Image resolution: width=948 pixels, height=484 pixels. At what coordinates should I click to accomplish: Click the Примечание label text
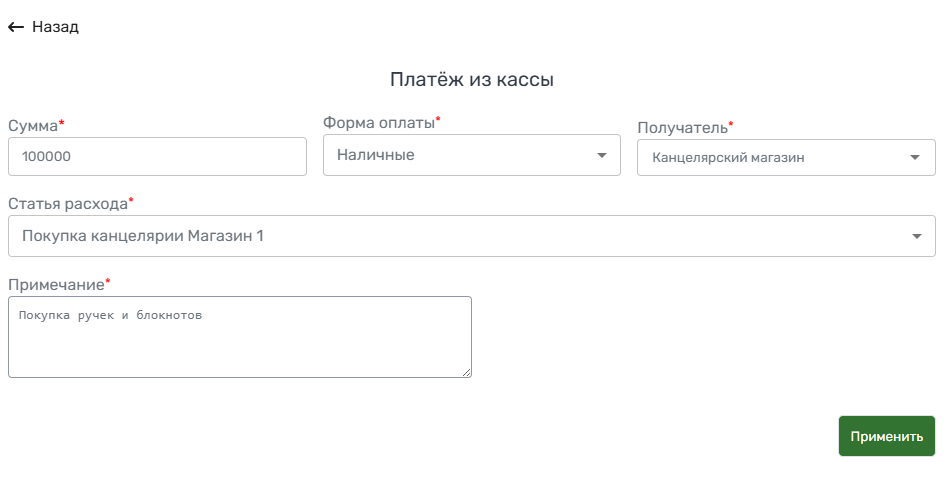point(56,284)
